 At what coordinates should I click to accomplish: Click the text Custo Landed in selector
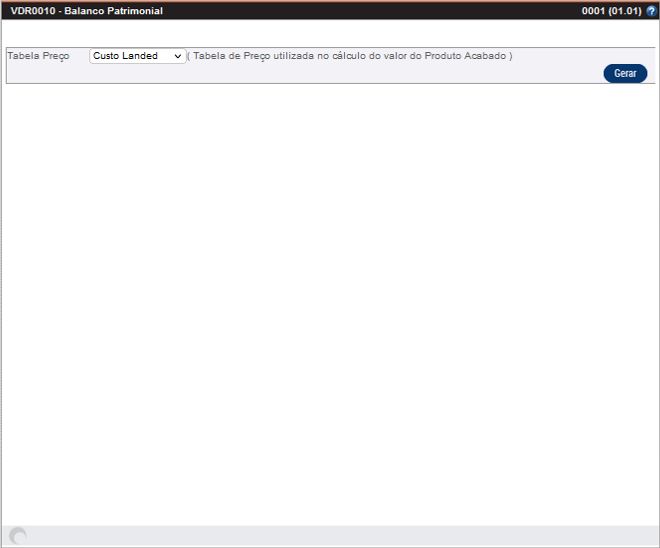[125, 56]
